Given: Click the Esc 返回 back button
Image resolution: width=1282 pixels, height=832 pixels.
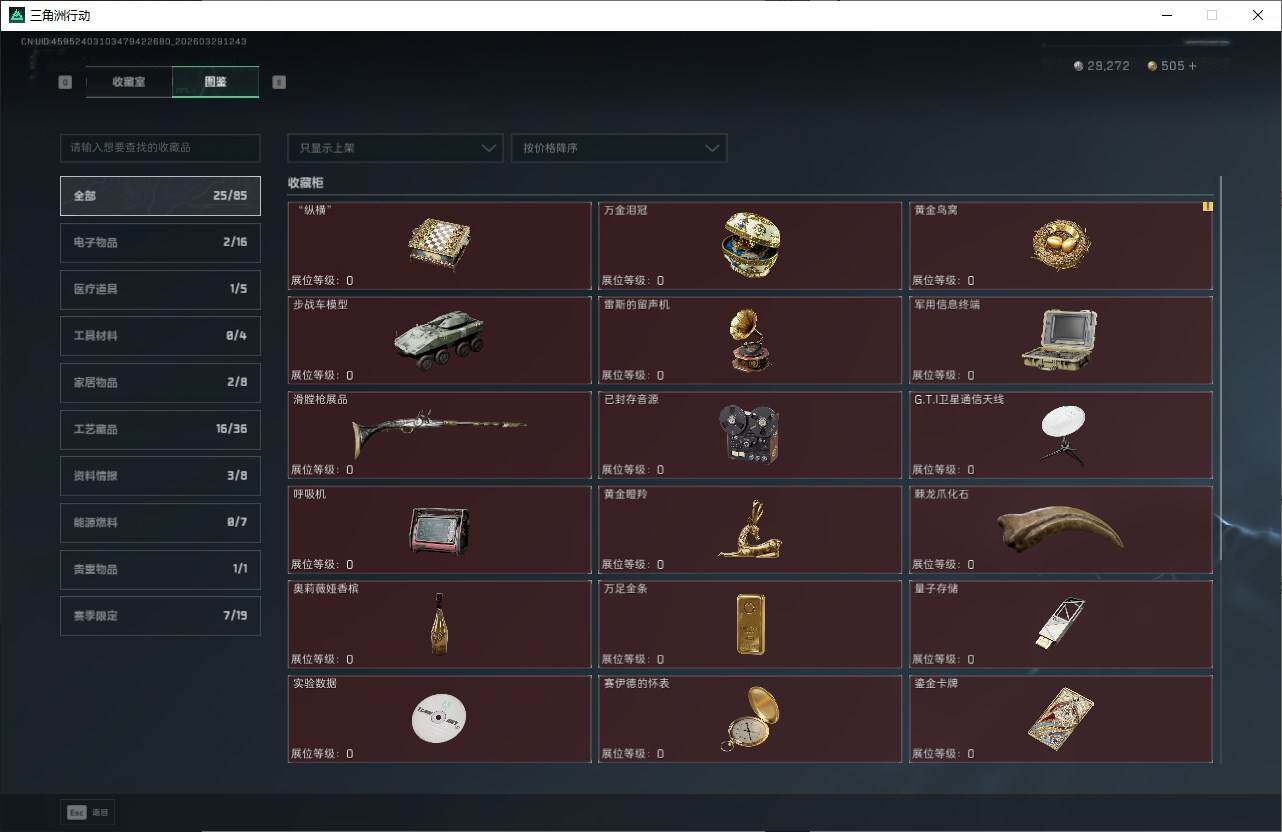Looking at the screenshot, I should tap(88, 812).
